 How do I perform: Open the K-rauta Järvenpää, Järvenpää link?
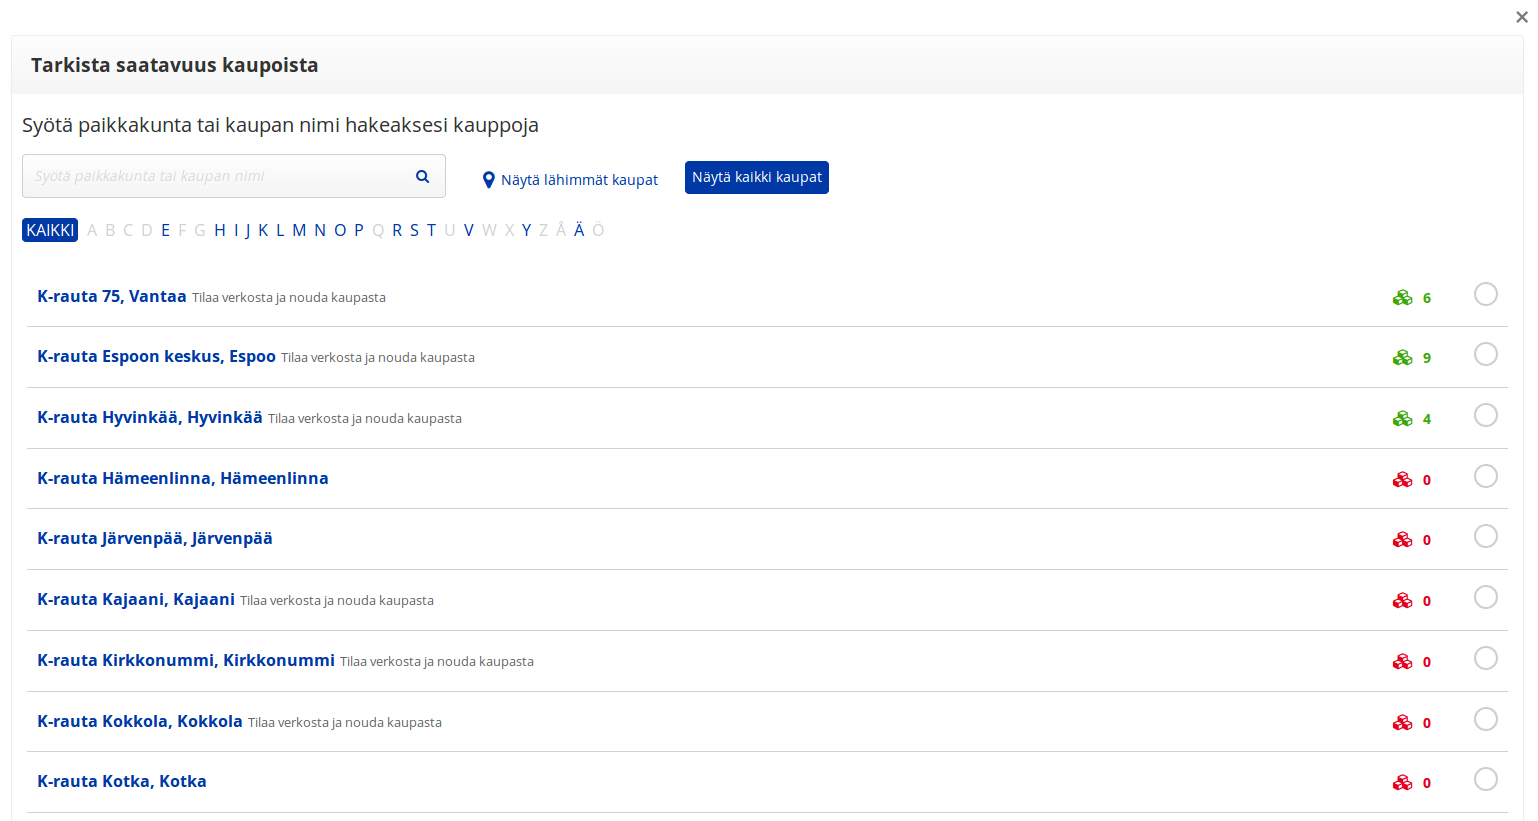[x=155, y=538]
